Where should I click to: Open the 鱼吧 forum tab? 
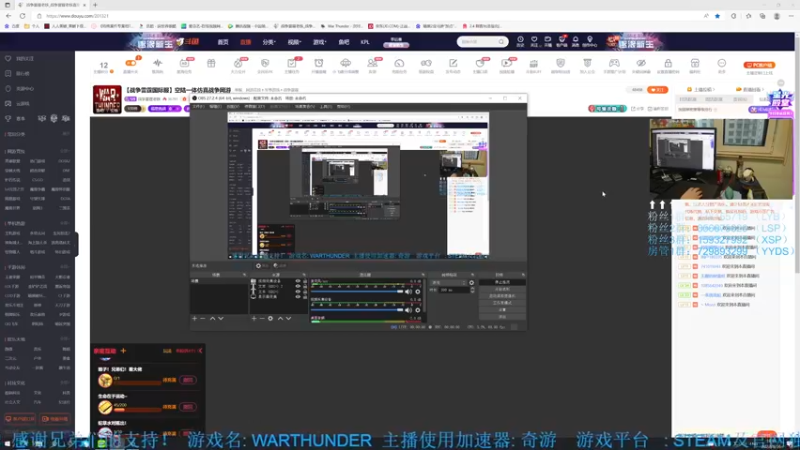pos(344,42)
